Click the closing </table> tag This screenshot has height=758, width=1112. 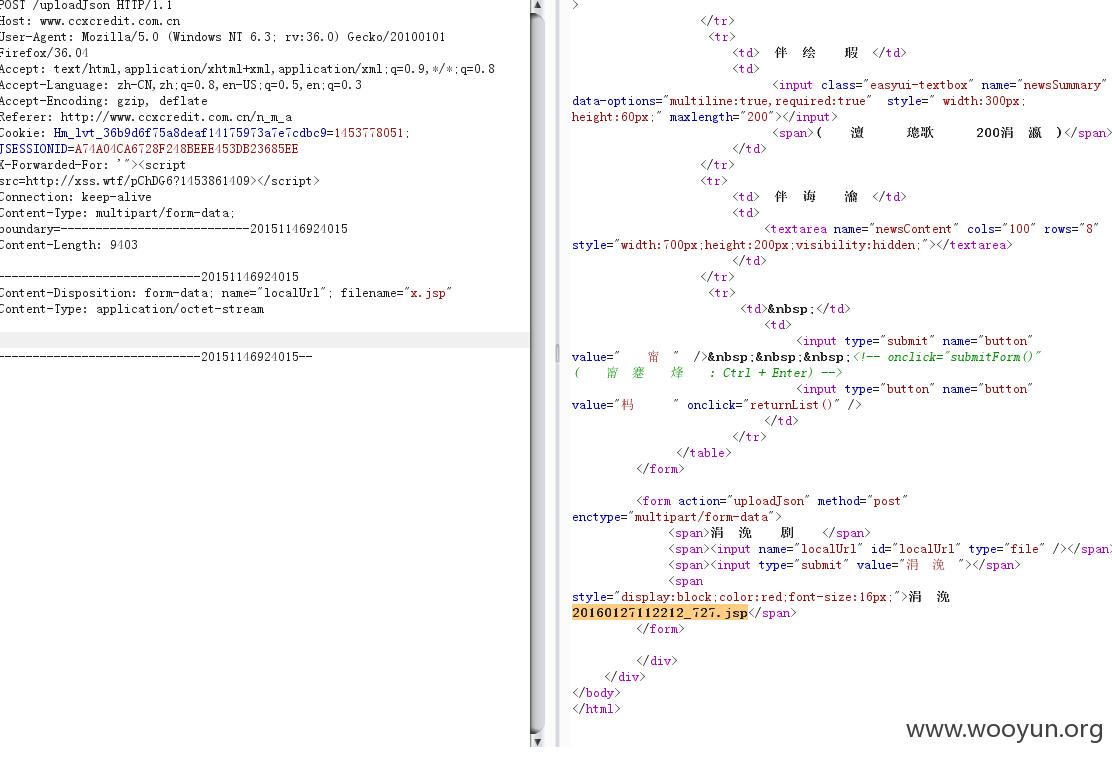[704, 452]
